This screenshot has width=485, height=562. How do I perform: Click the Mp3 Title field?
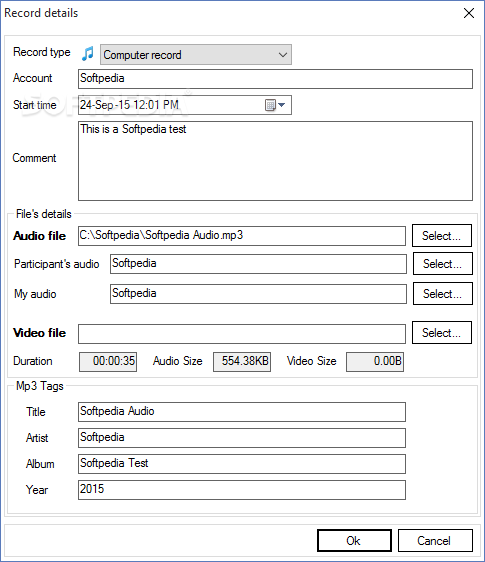242,412
